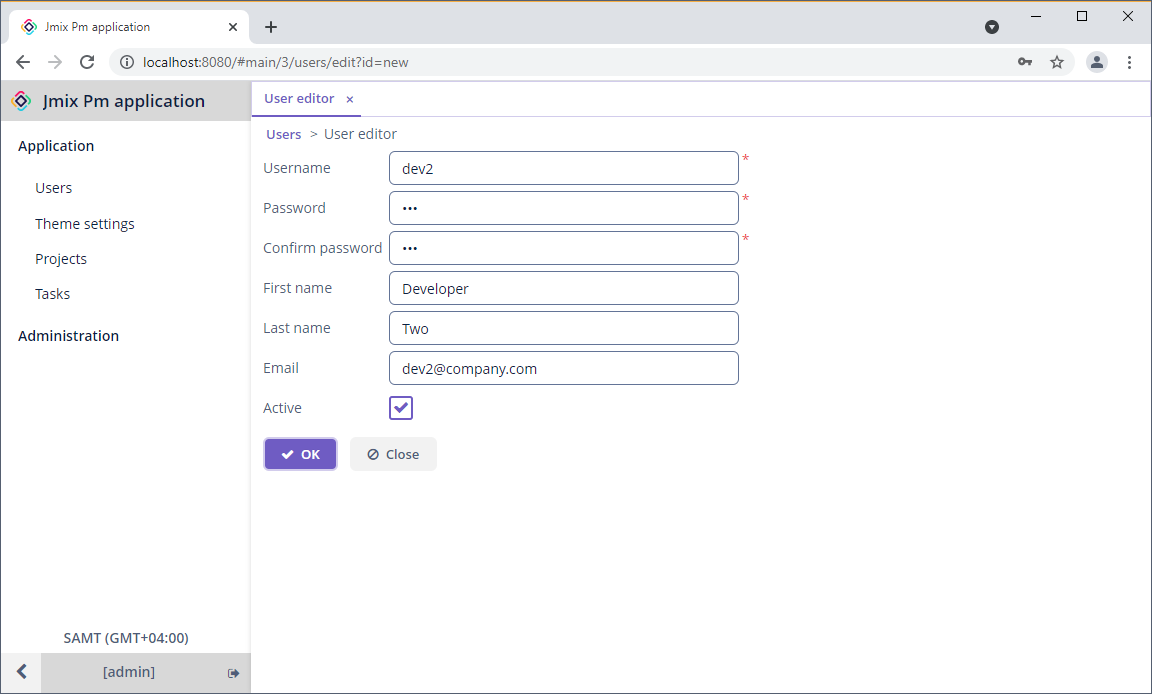Focus the Confirm password field
Screen dimensions: 1152x694
point(564,248)
